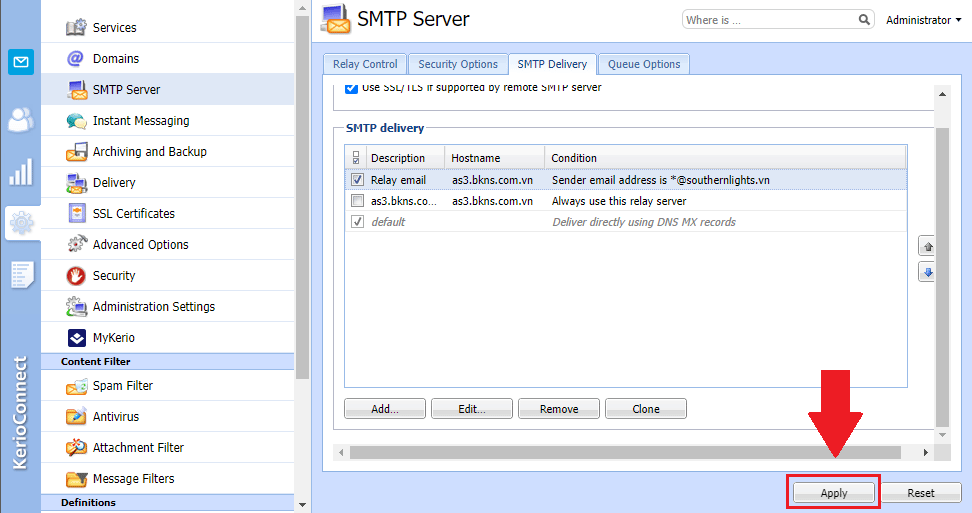Expand the Administrator account dropdown
The height and width of the screenshot is (513, 972).
tap(923, 20)
